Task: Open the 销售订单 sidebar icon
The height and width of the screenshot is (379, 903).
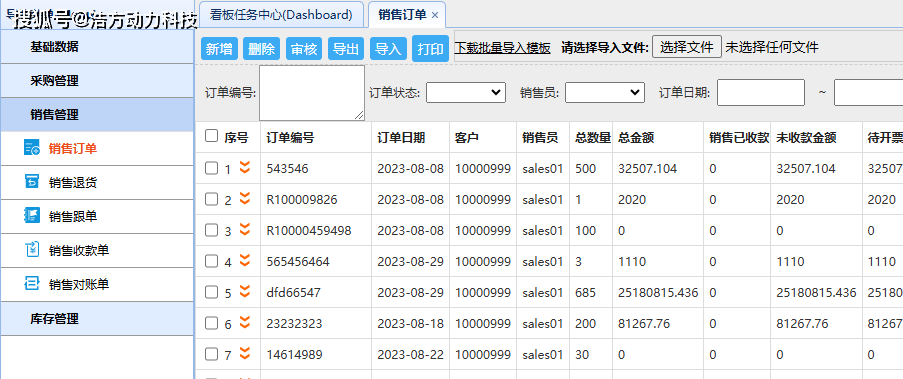Action: click(32, 147)
